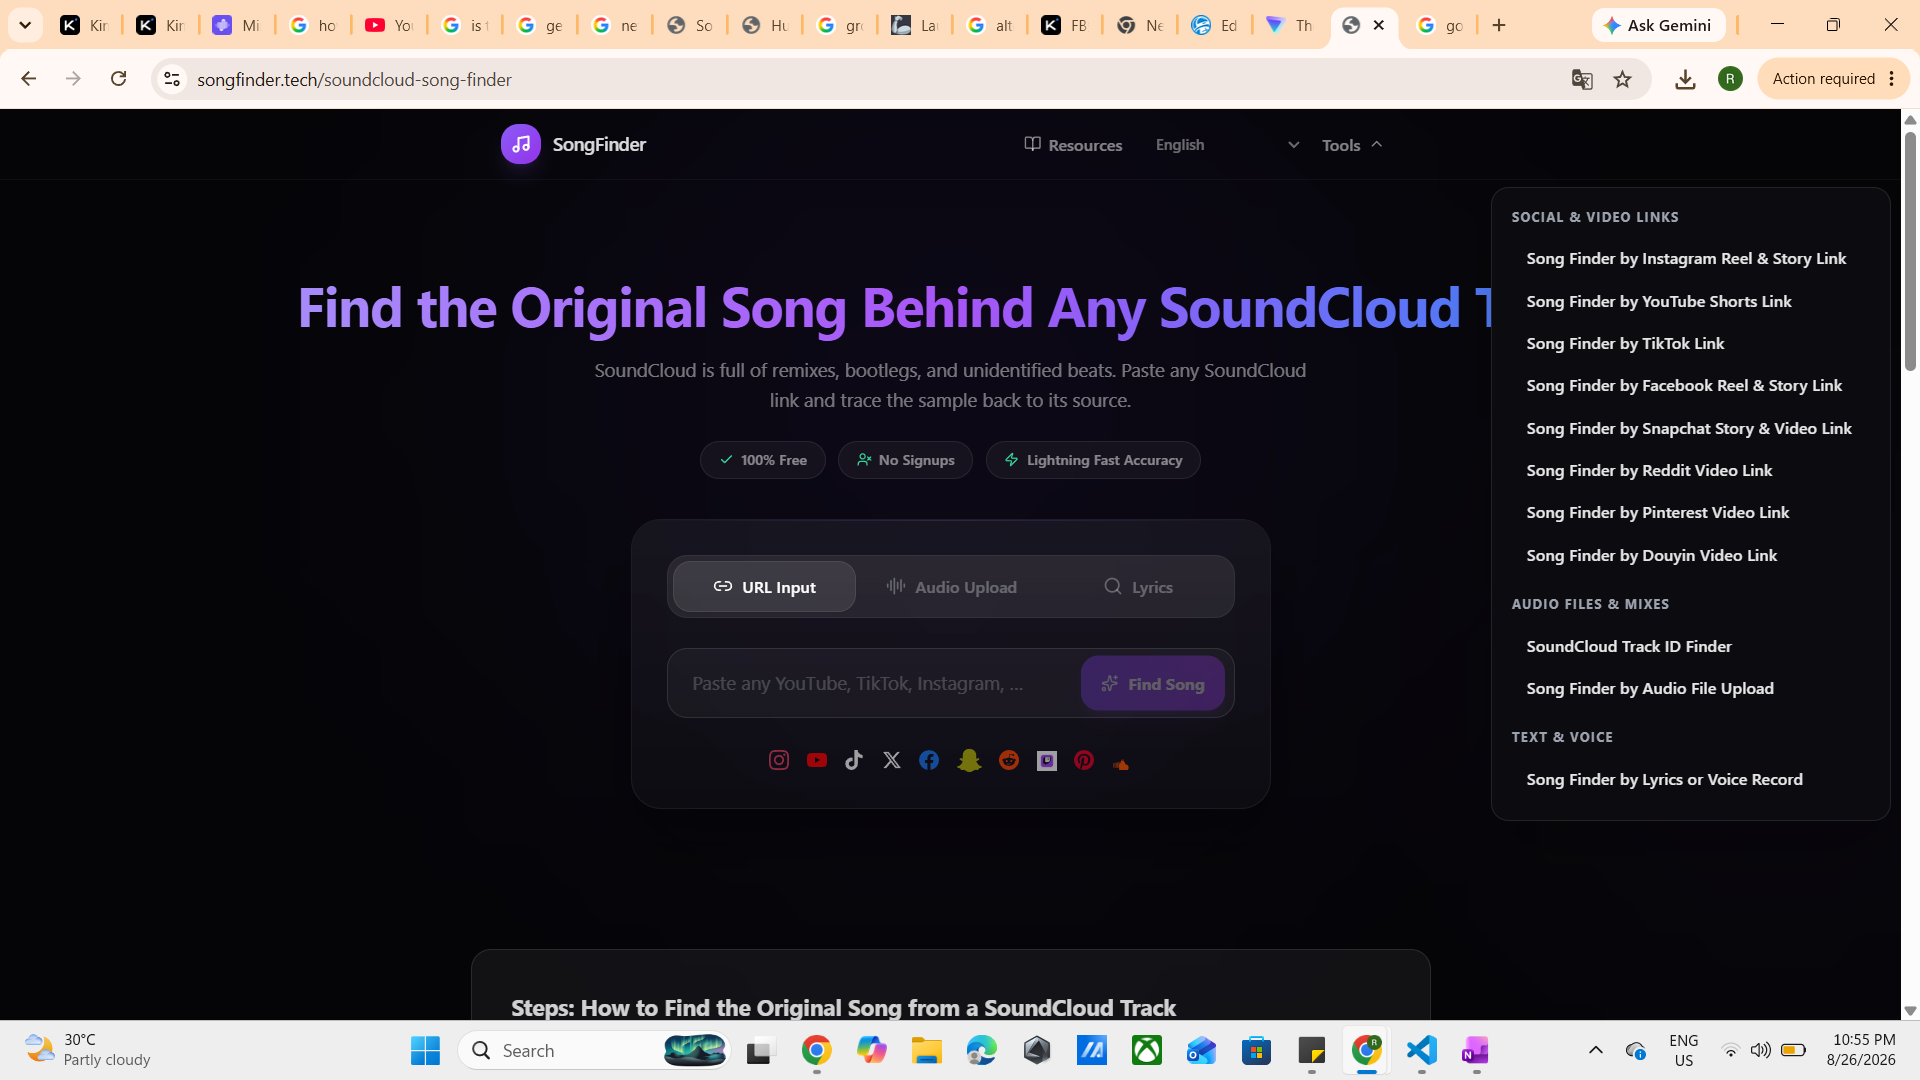Go back using the browser back arrow

[x=28, y=79]
